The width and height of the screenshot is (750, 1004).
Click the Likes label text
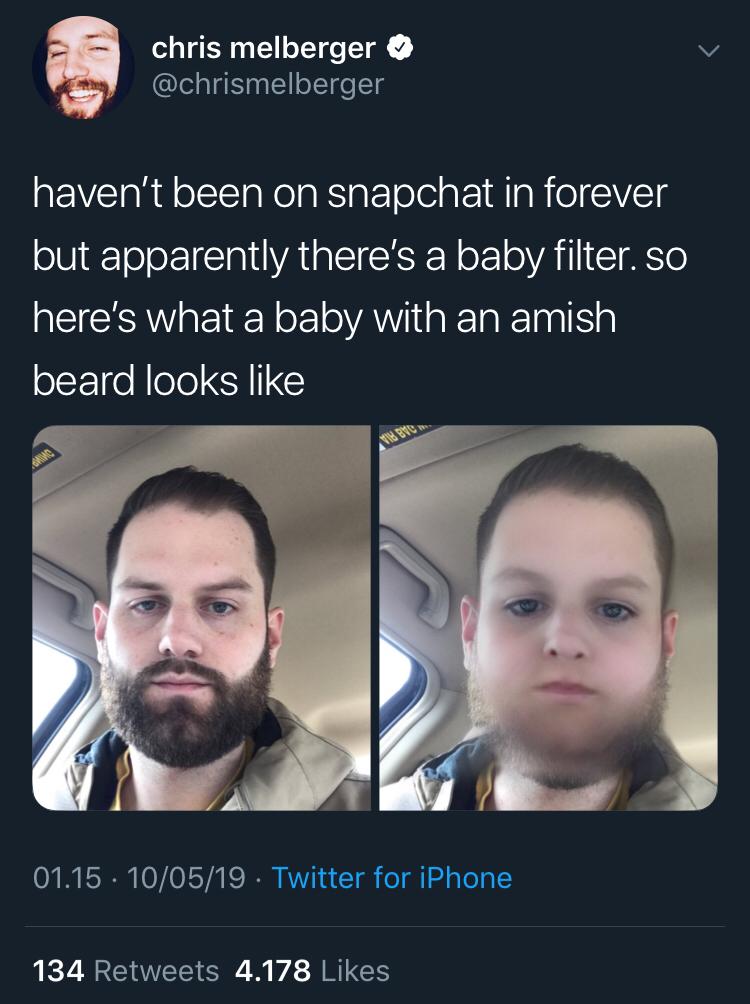click(x=355, y=971)
